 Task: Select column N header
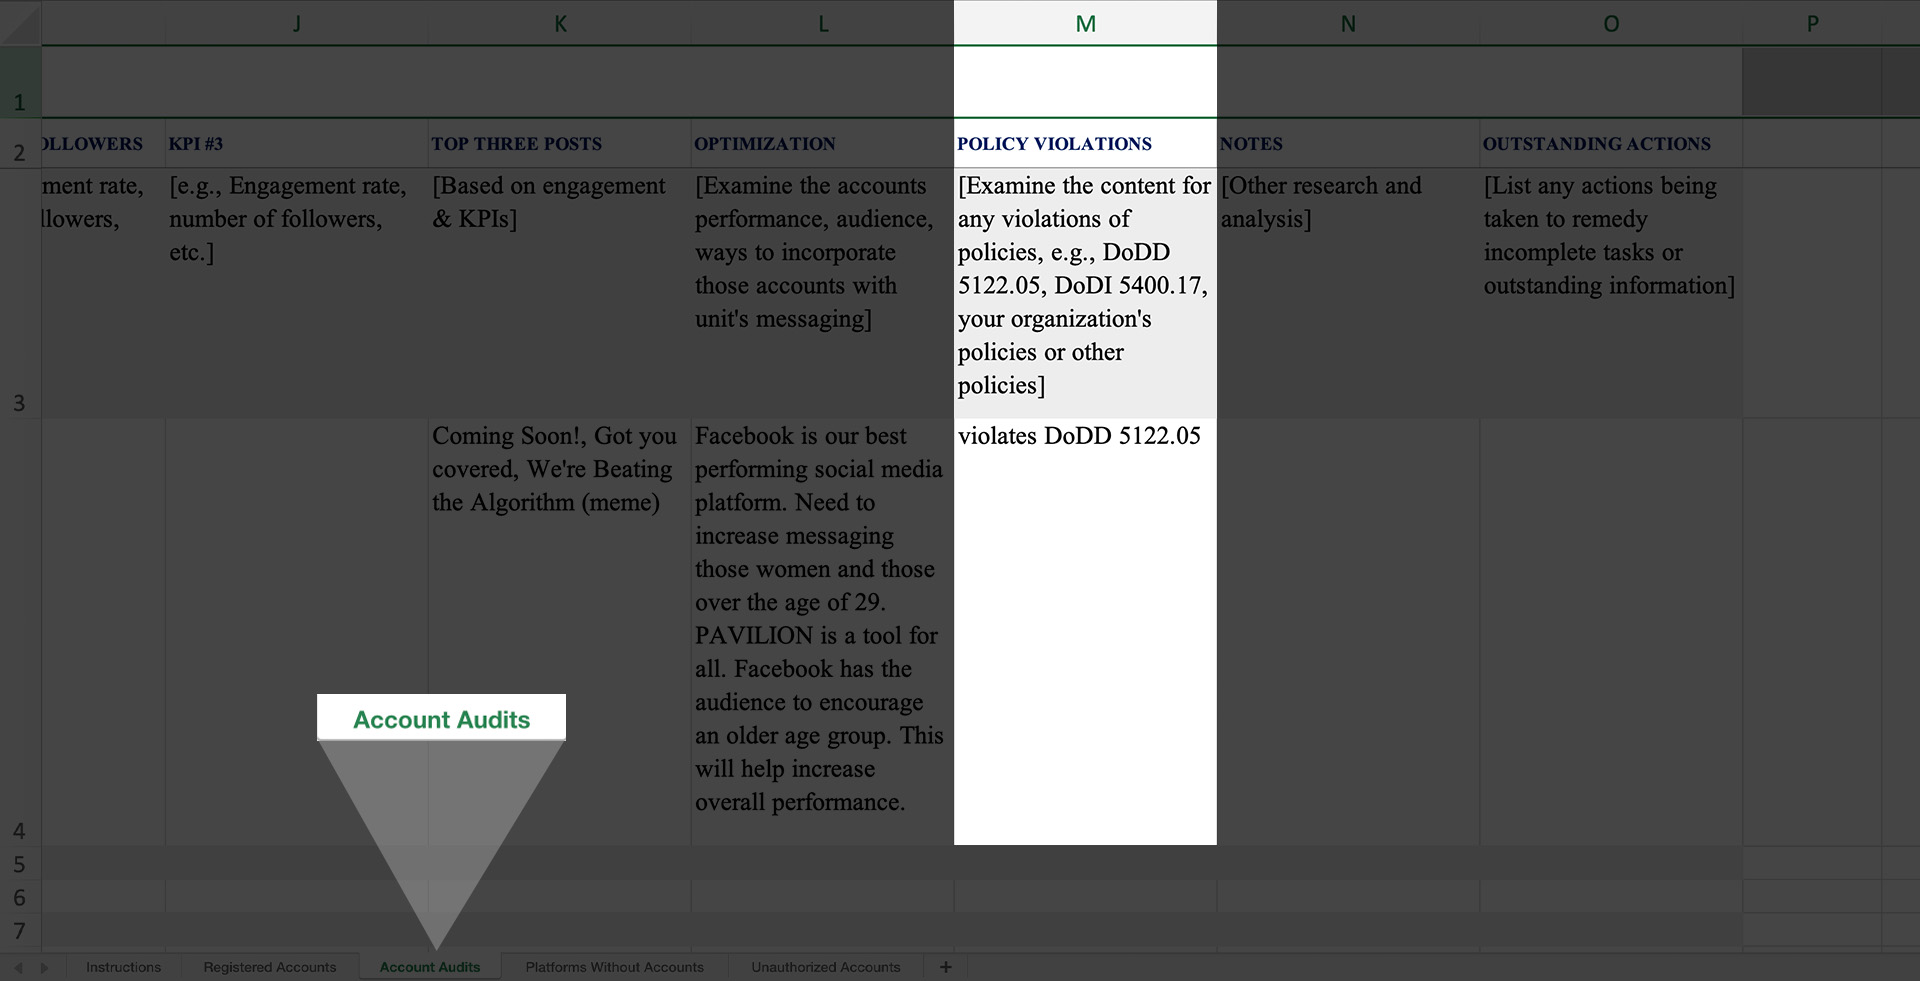click(x=1348, y=23)
